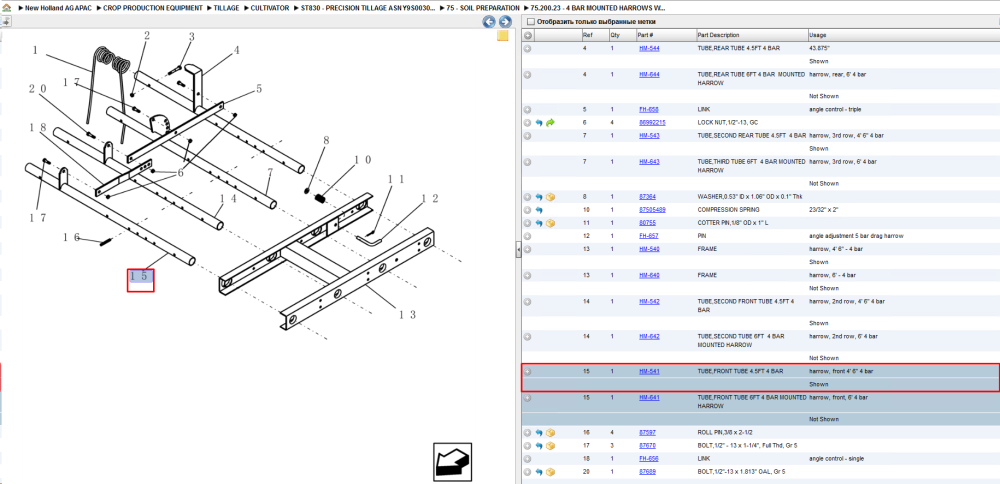
Task: Click yellow box icon for ROLL PIN row
Action: (550, 432)
